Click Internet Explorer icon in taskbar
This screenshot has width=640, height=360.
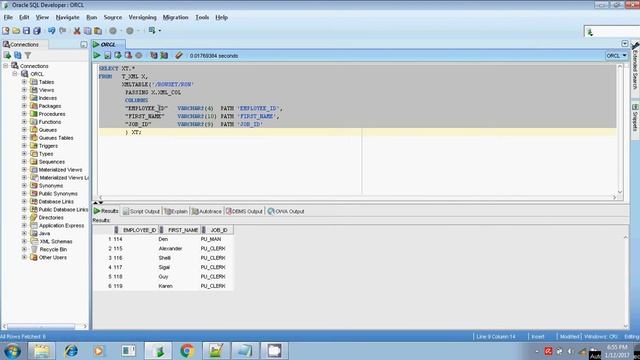pyautogui.click(x=71, y=351)
